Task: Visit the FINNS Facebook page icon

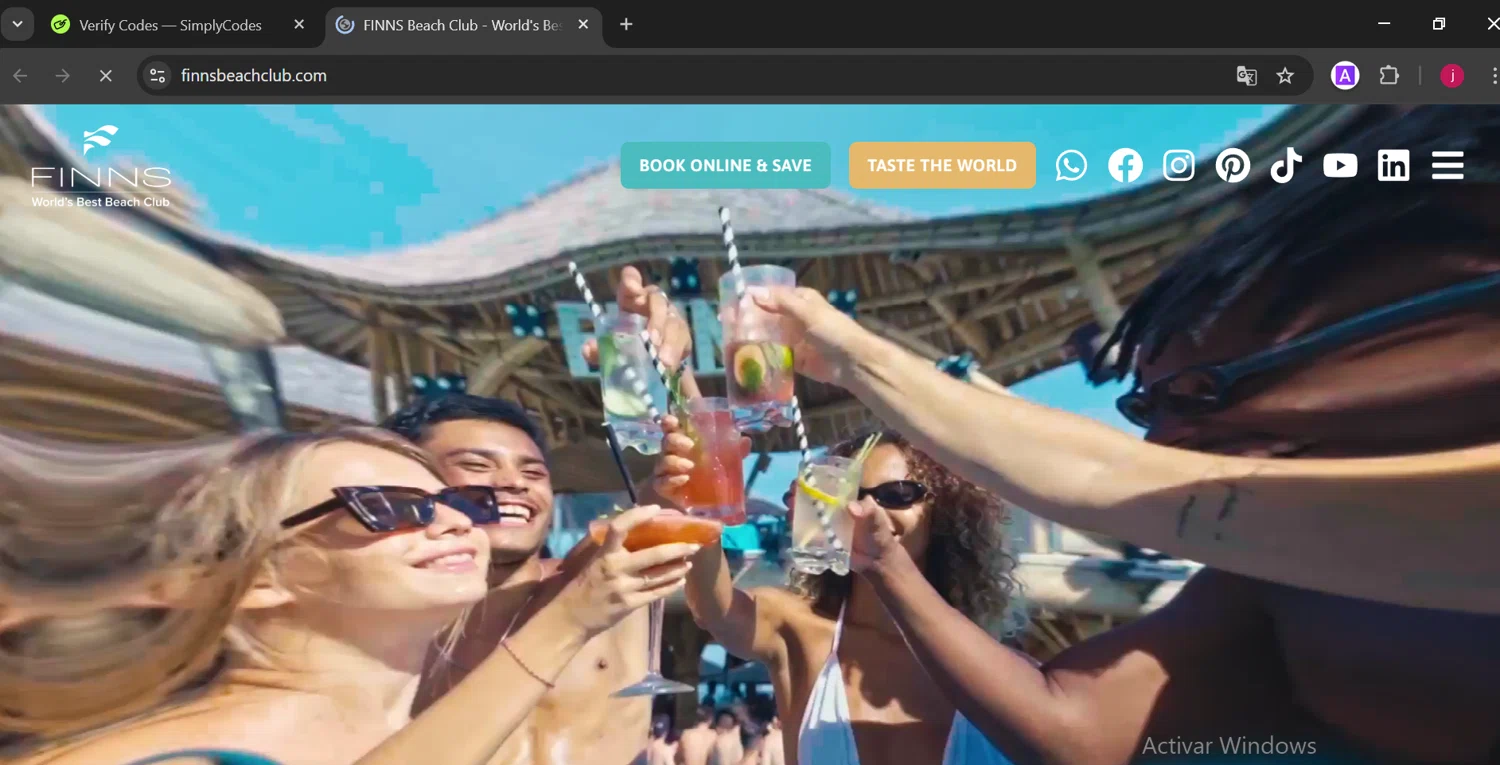Action: [x=1125, y=165]
